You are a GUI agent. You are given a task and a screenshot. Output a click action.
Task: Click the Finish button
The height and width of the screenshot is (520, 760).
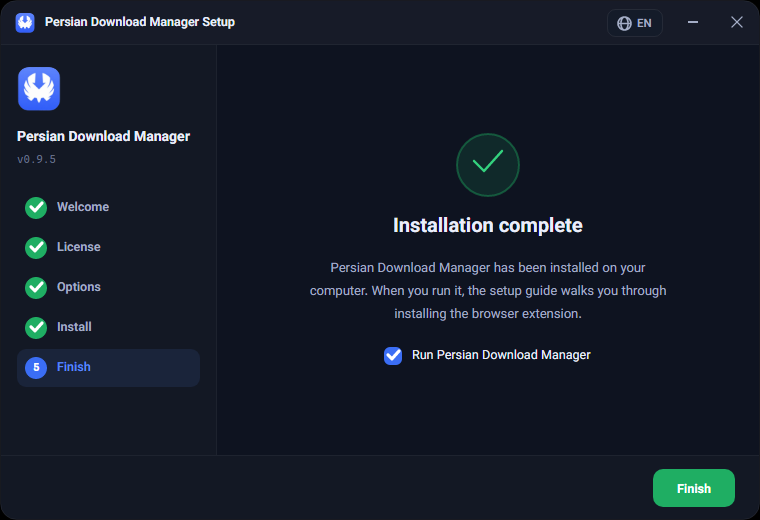(694, 488)
